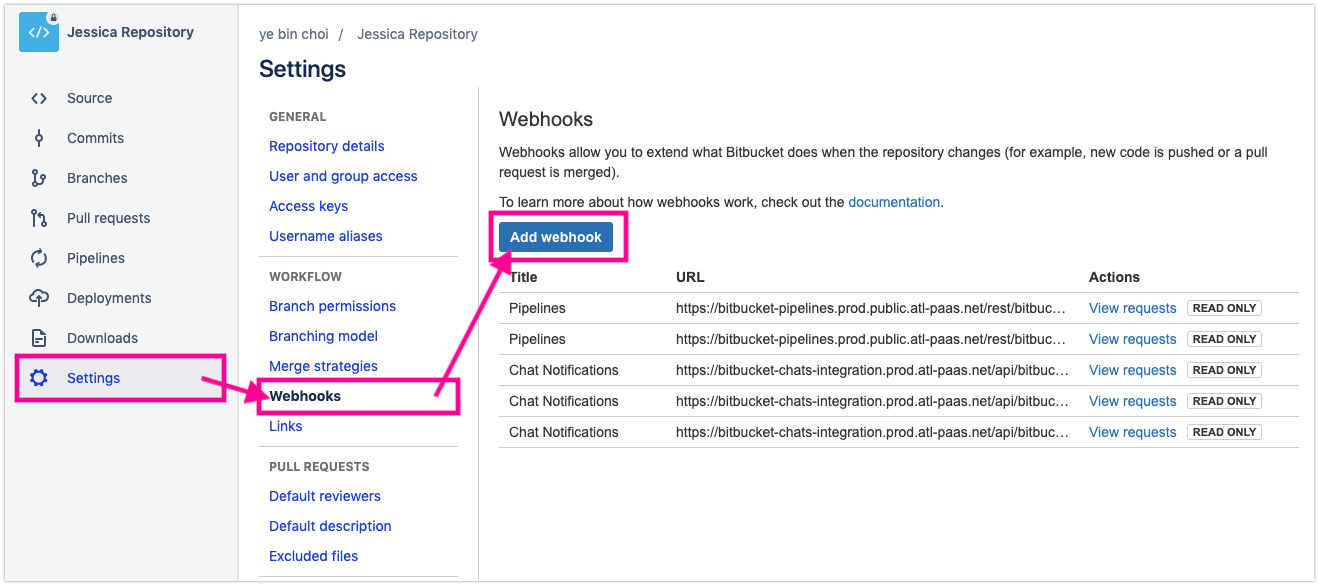Select Webhooks in settings menu
Image resolution: width=1319 pixels, height=586 pixels.
pyautogui.click(x=305, y=396)
